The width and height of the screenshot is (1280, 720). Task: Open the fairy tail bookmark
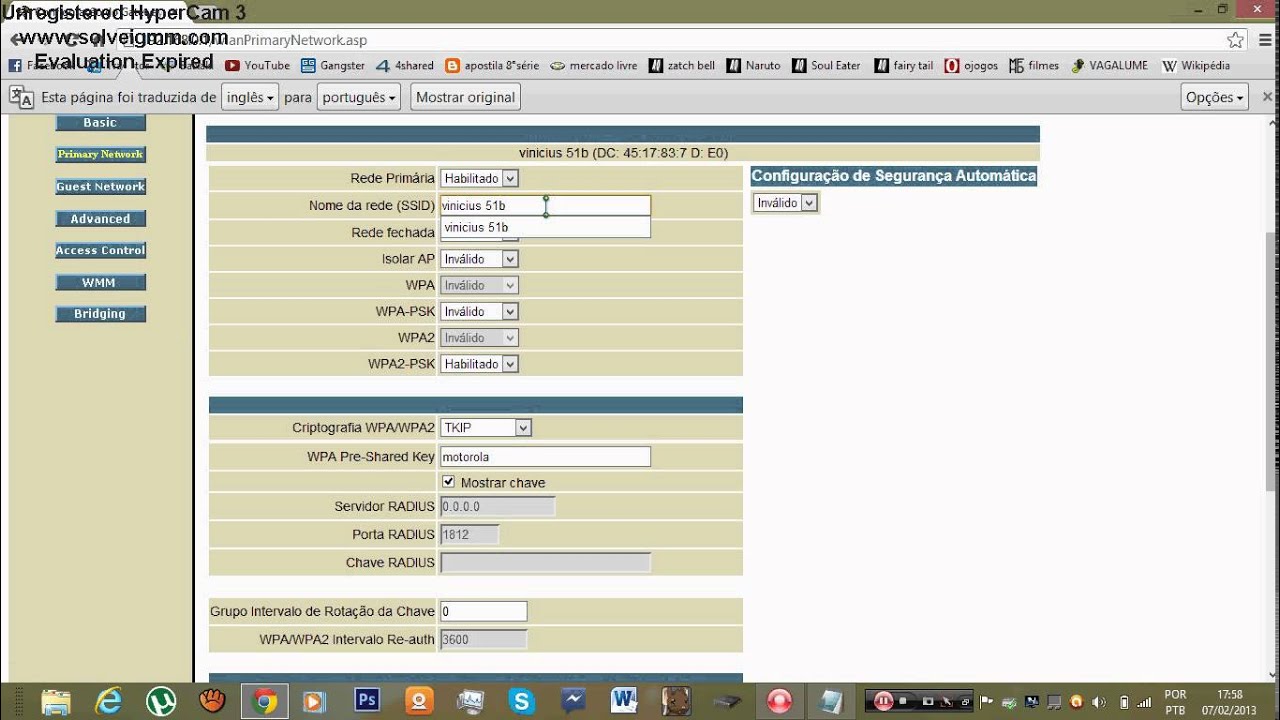(903, 66)
